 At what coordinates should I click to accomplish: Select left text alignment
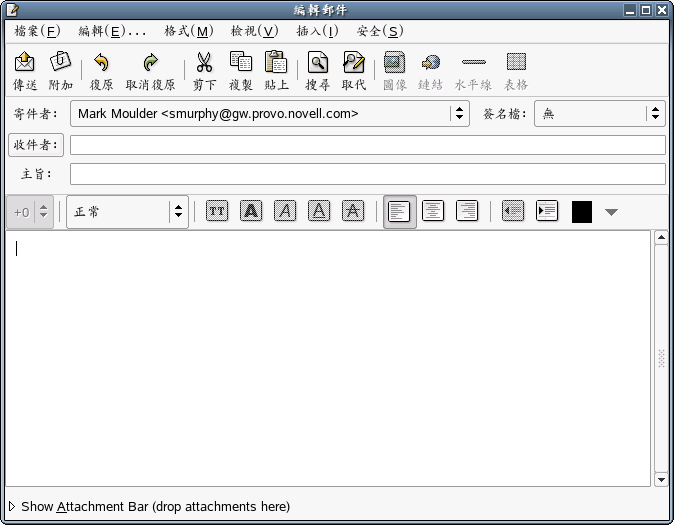399,212
